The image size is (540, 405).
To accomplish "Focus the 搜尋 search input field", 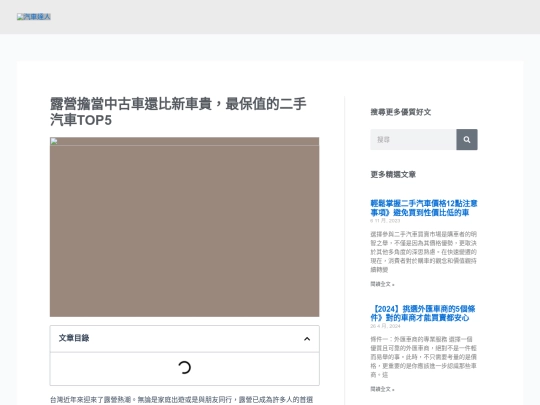I will 413,139.
